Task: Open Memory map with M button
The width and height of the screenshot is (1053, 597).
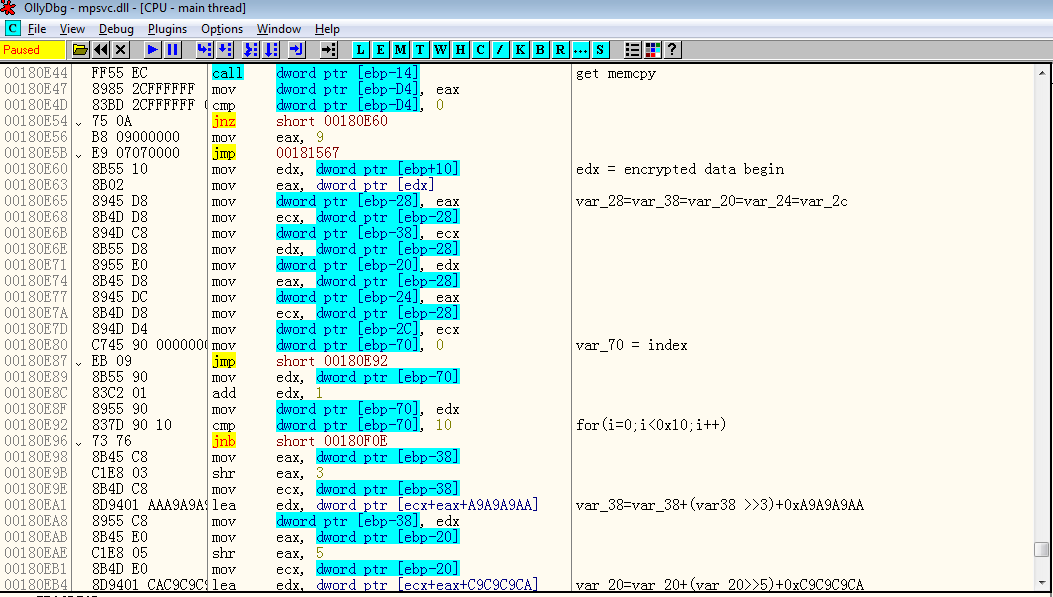Action: coord(401,49)
